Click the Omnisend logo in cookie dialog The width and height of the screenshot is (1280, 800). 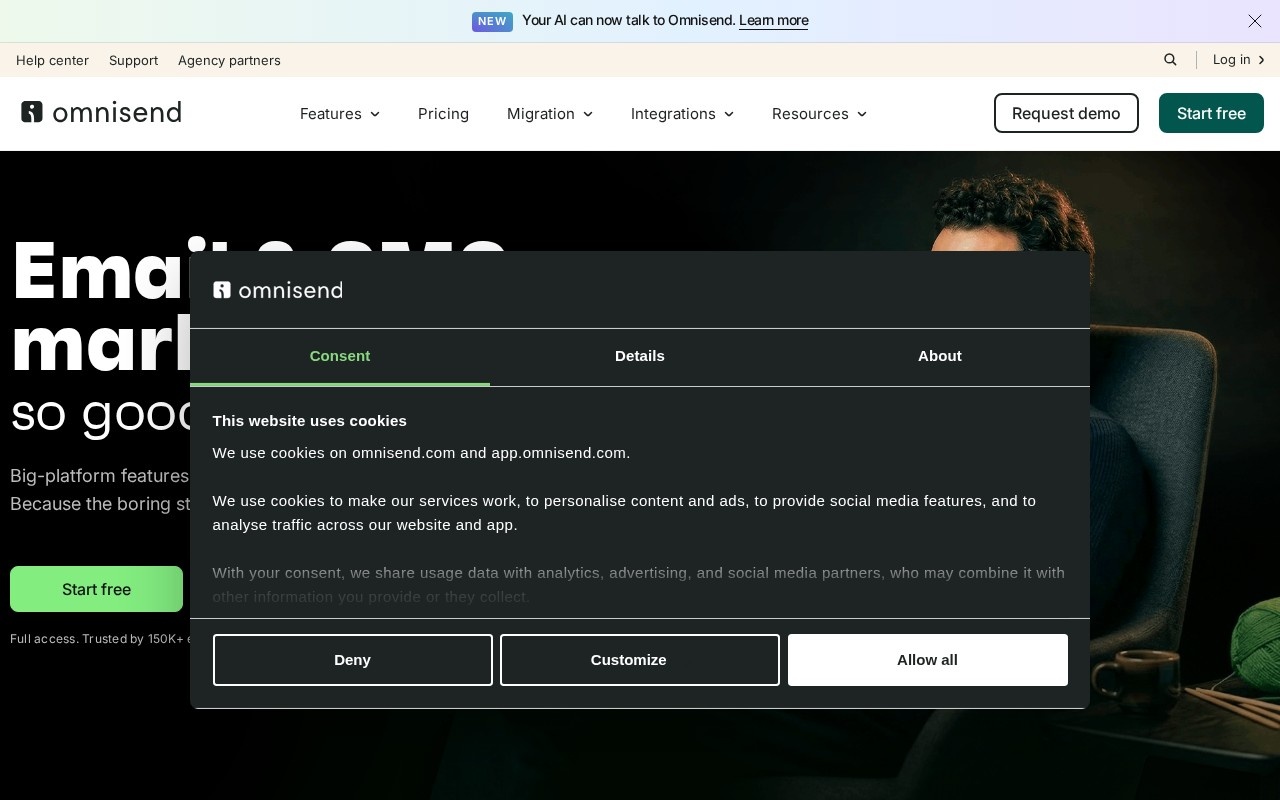pos(278,290)
